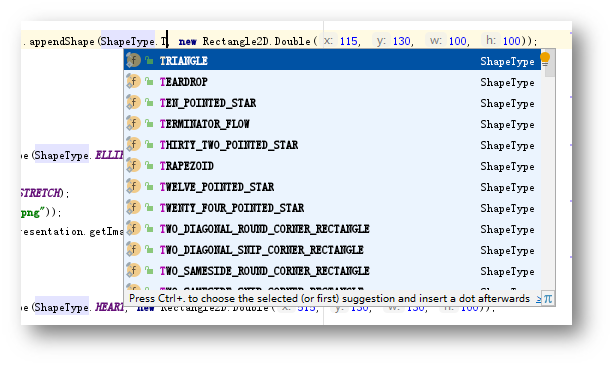Image resolution: width=614 pixels, height=367 pixels.
Task: Click the 'new' keyword in the top code line
Action: click(x=188, y=41)
